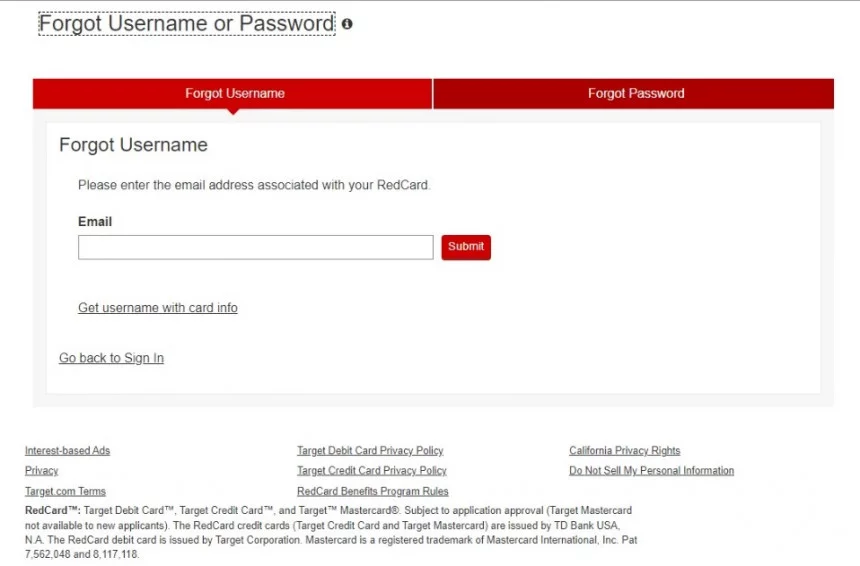Open Target Debit Card Privacy Policy
This screenshot has height=566, width=860.
370,451
